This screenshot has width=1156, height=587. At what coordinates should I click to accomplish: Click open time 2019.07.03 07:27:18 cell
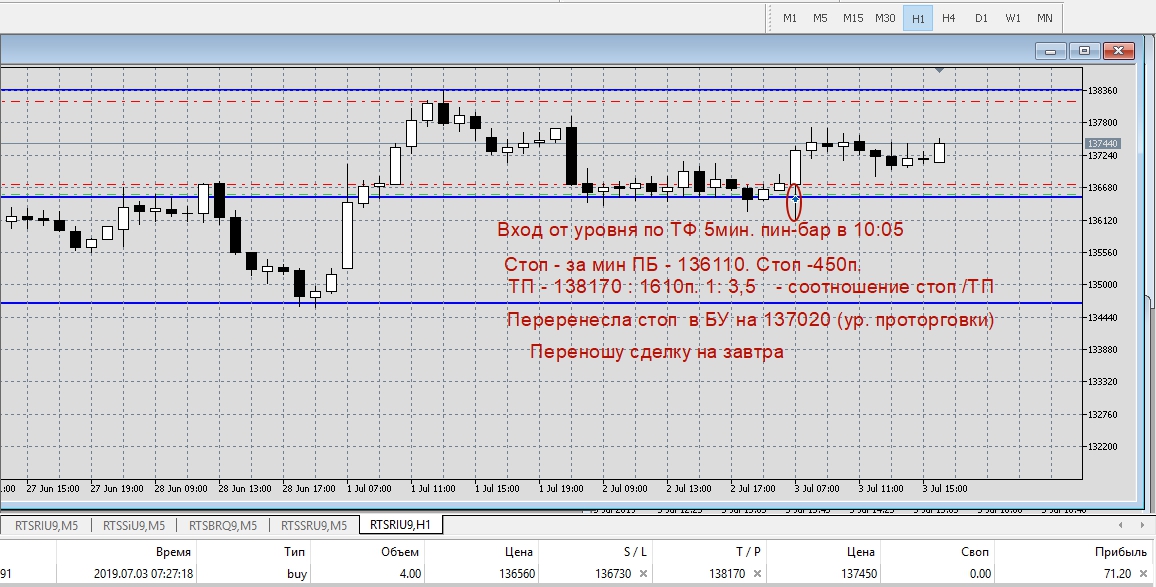[144, 574]
